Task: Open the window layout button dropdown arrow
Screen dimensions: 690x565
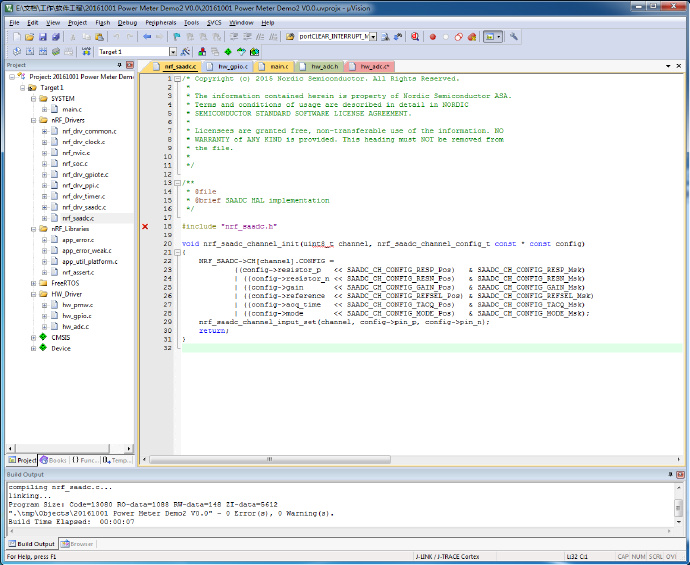Action: click(x=499, y=37)
